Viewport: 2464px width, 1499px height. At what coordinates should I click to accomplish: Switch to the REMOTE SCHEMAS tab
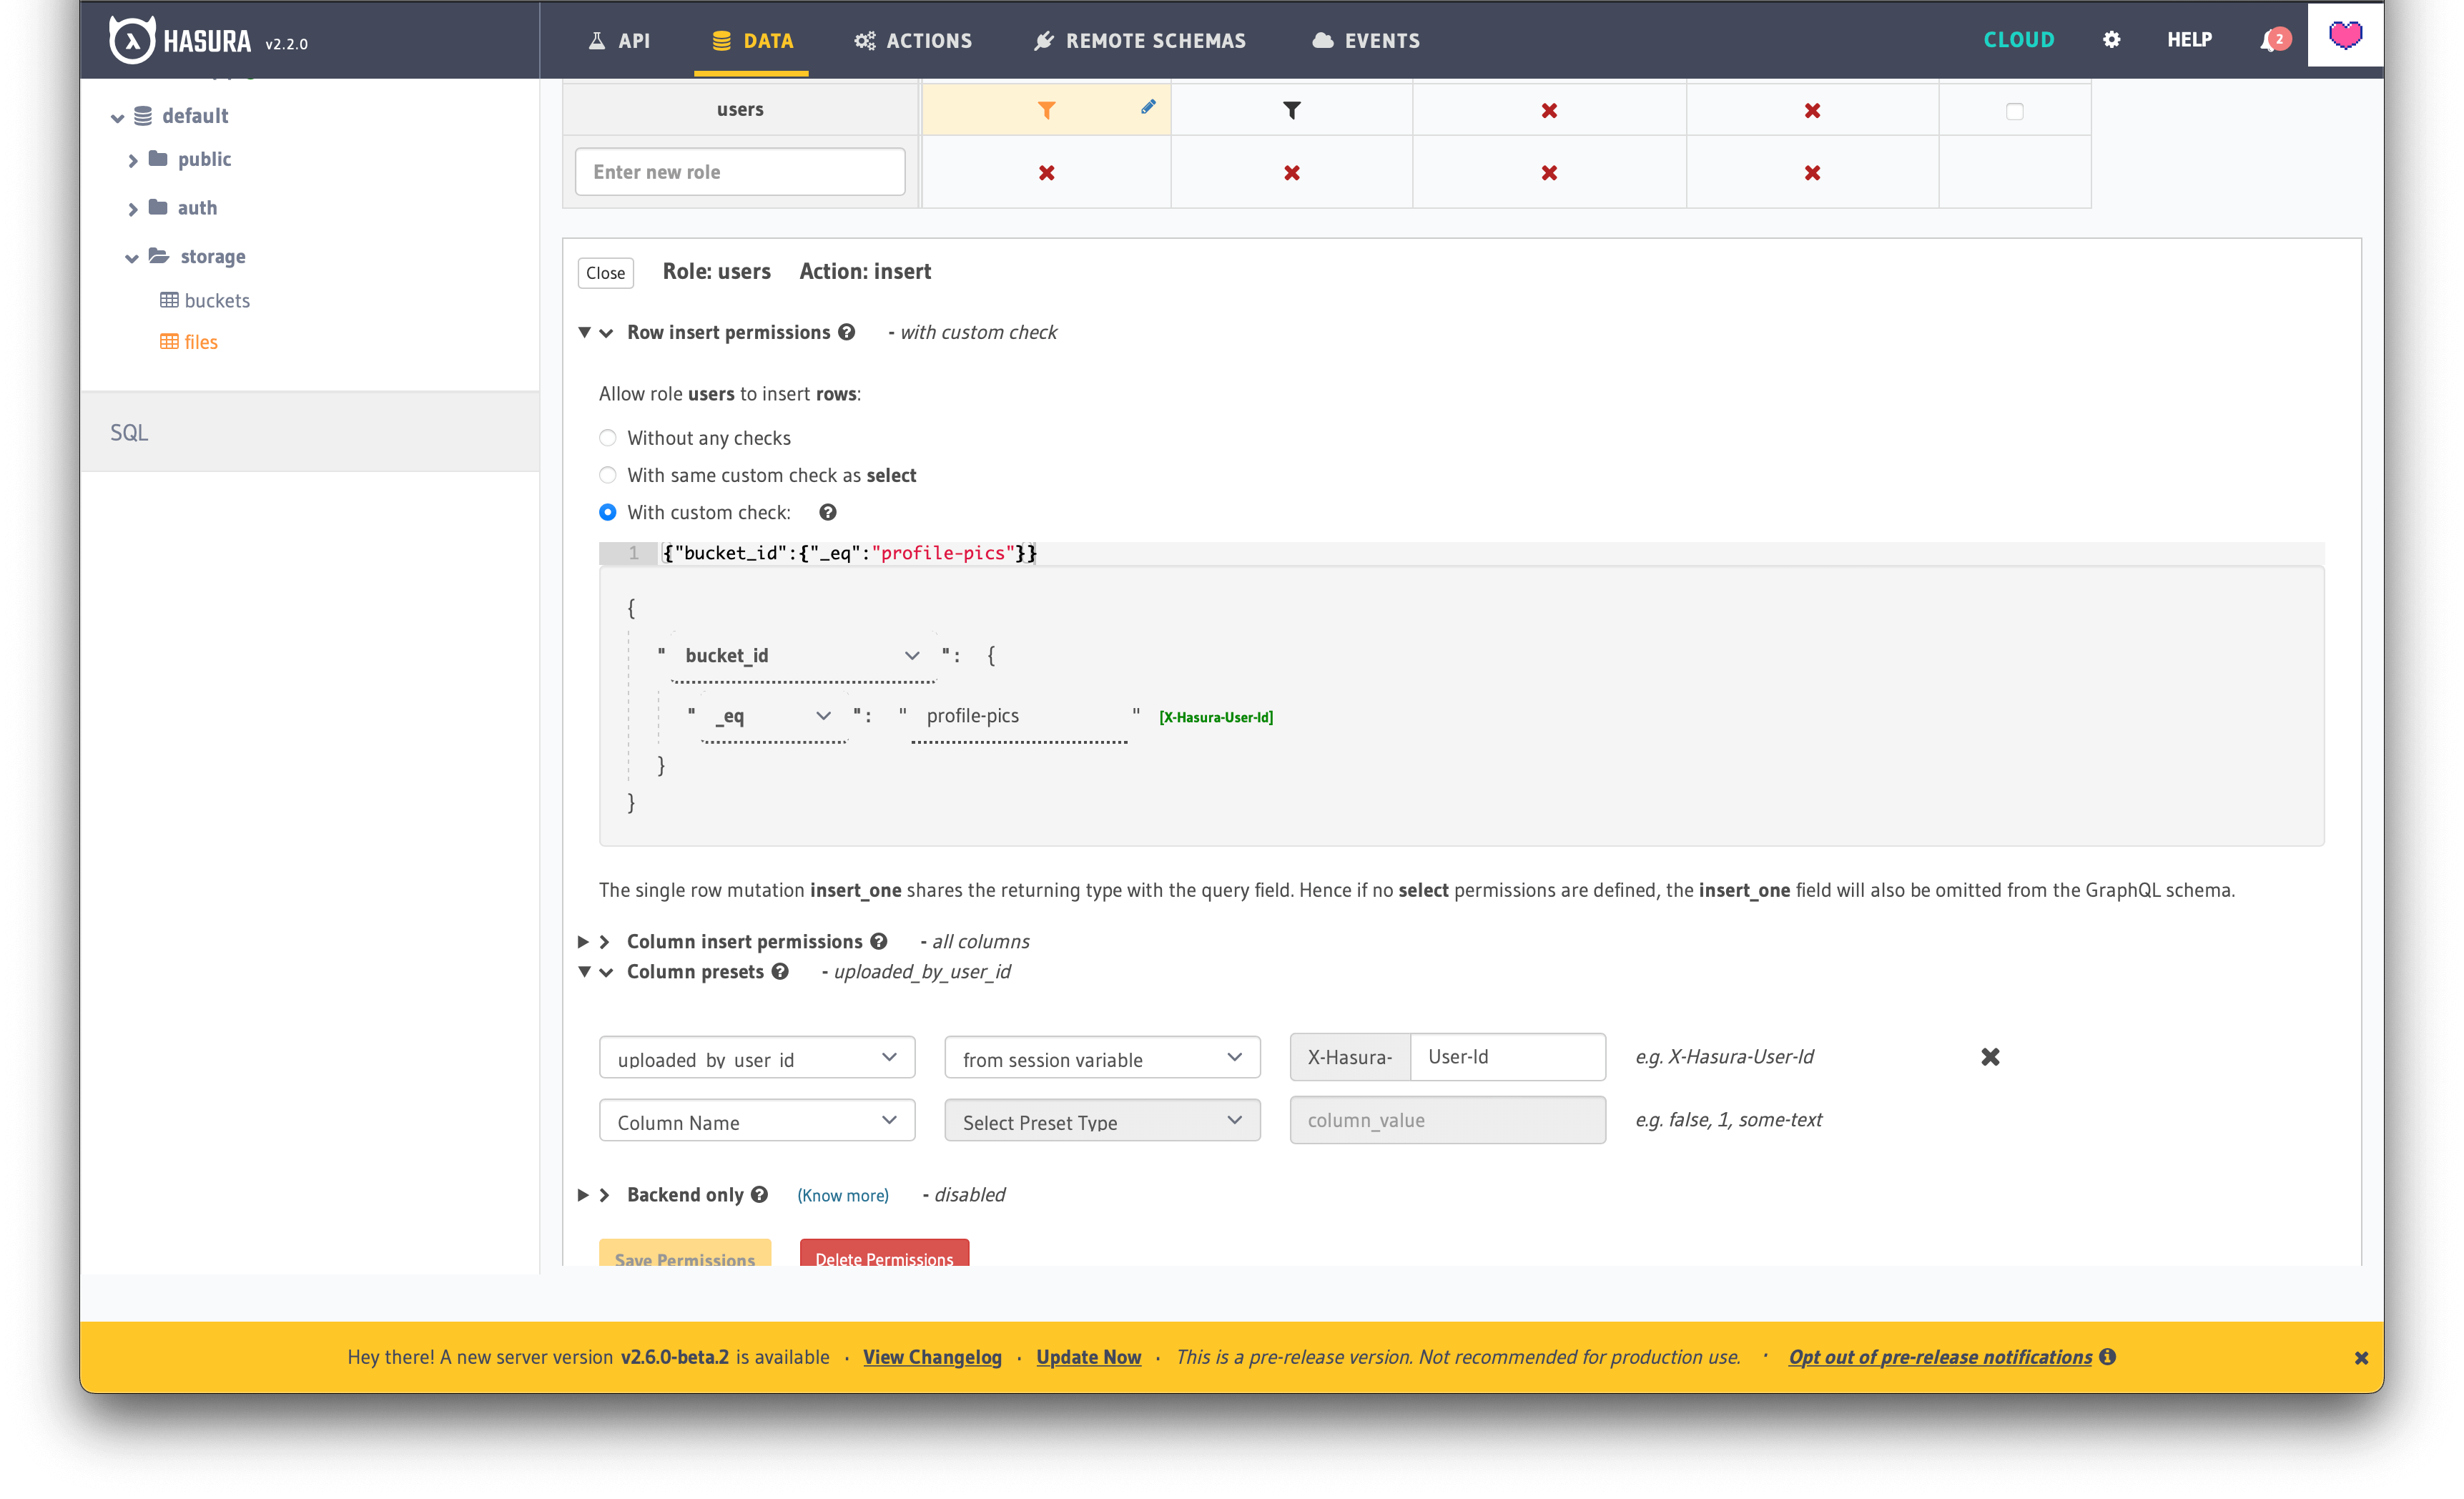pyautogui.click(x=1139, y=41)
